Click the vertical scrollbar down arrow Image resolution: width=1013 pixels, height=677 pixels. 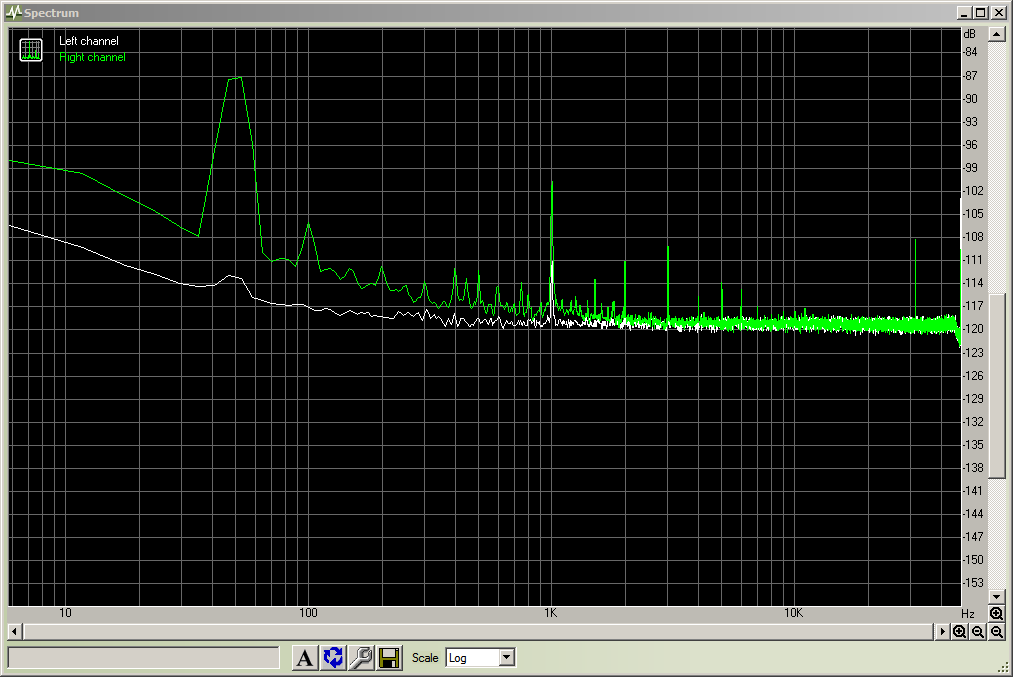click(997, 597)
